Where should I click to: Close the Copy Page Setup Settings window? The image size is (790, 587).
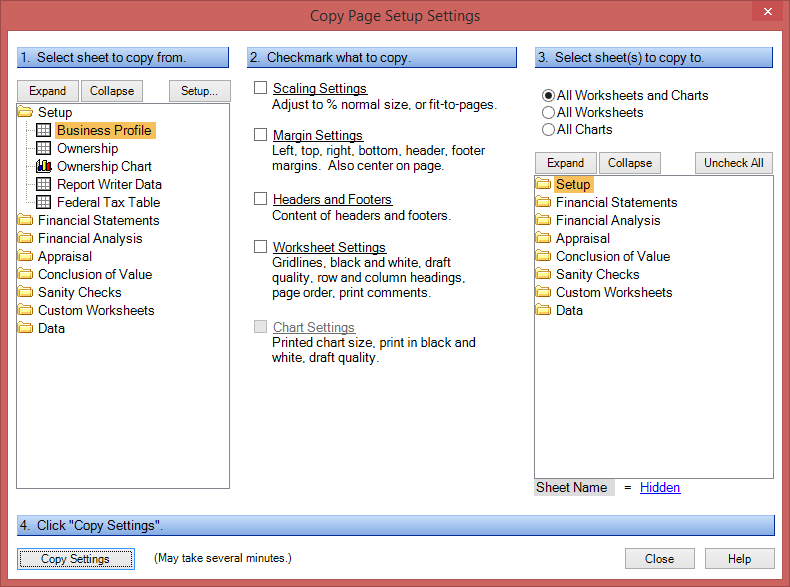767,11
